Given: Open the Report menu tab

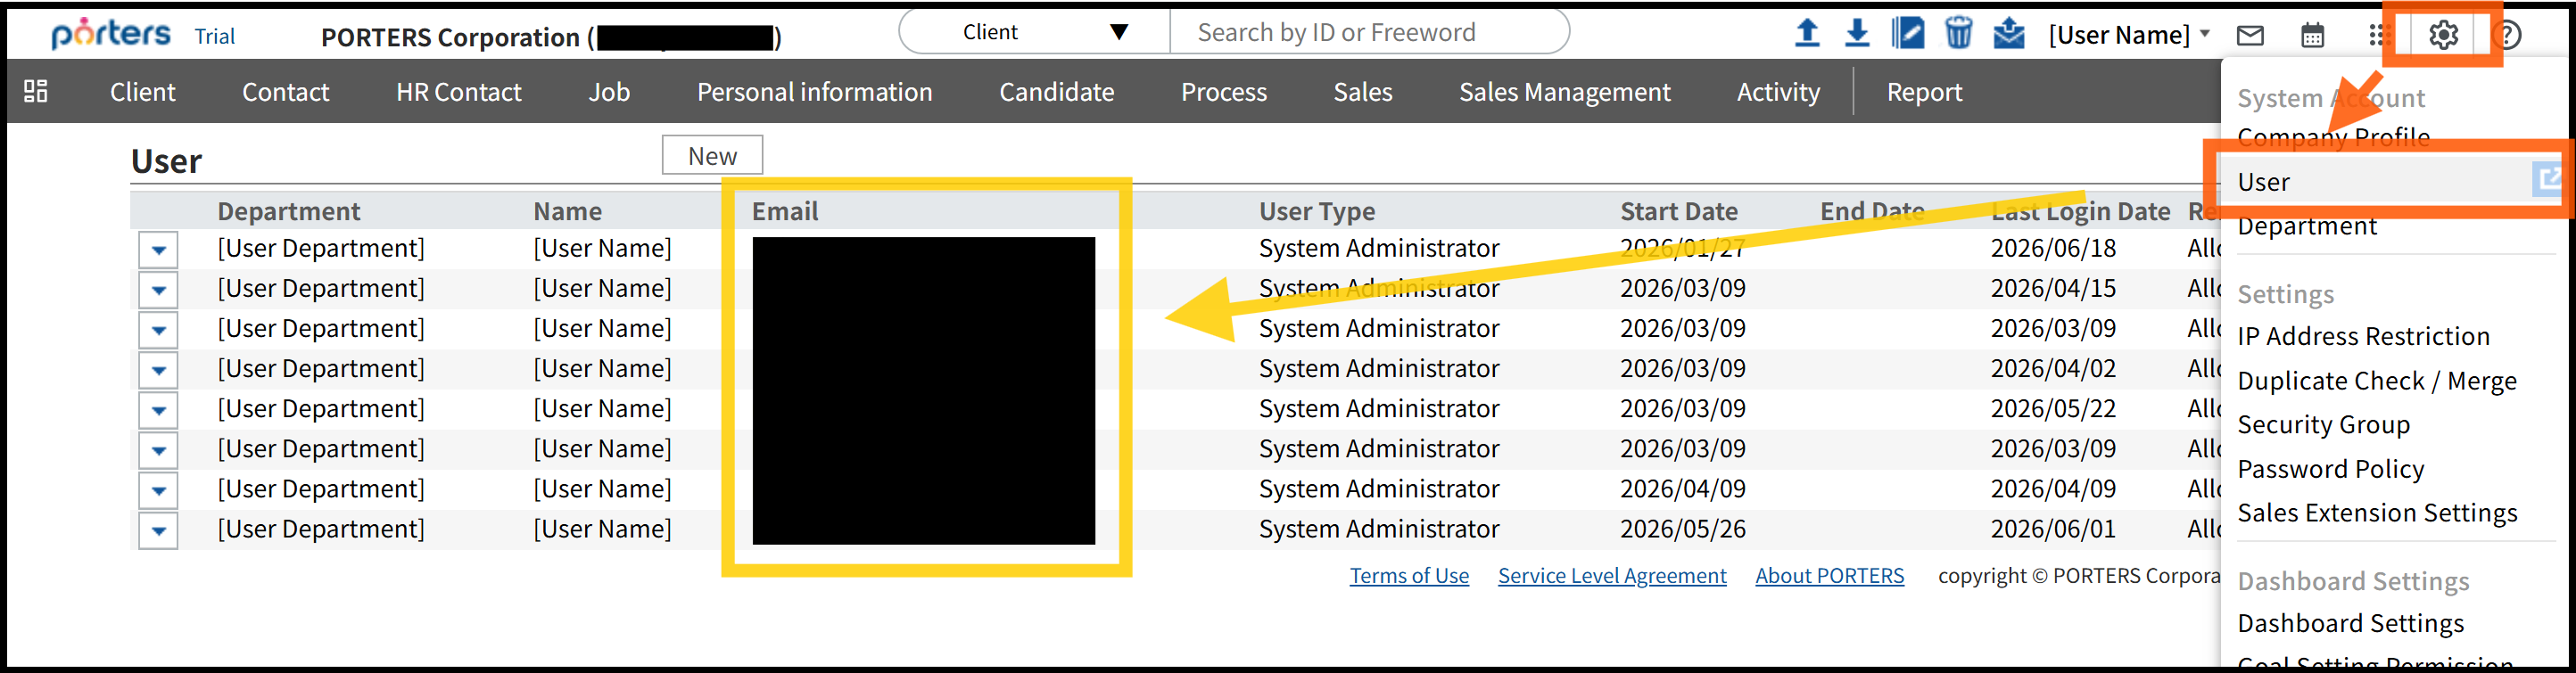Looking at the screenshot, I should (x=1924, y=92).
